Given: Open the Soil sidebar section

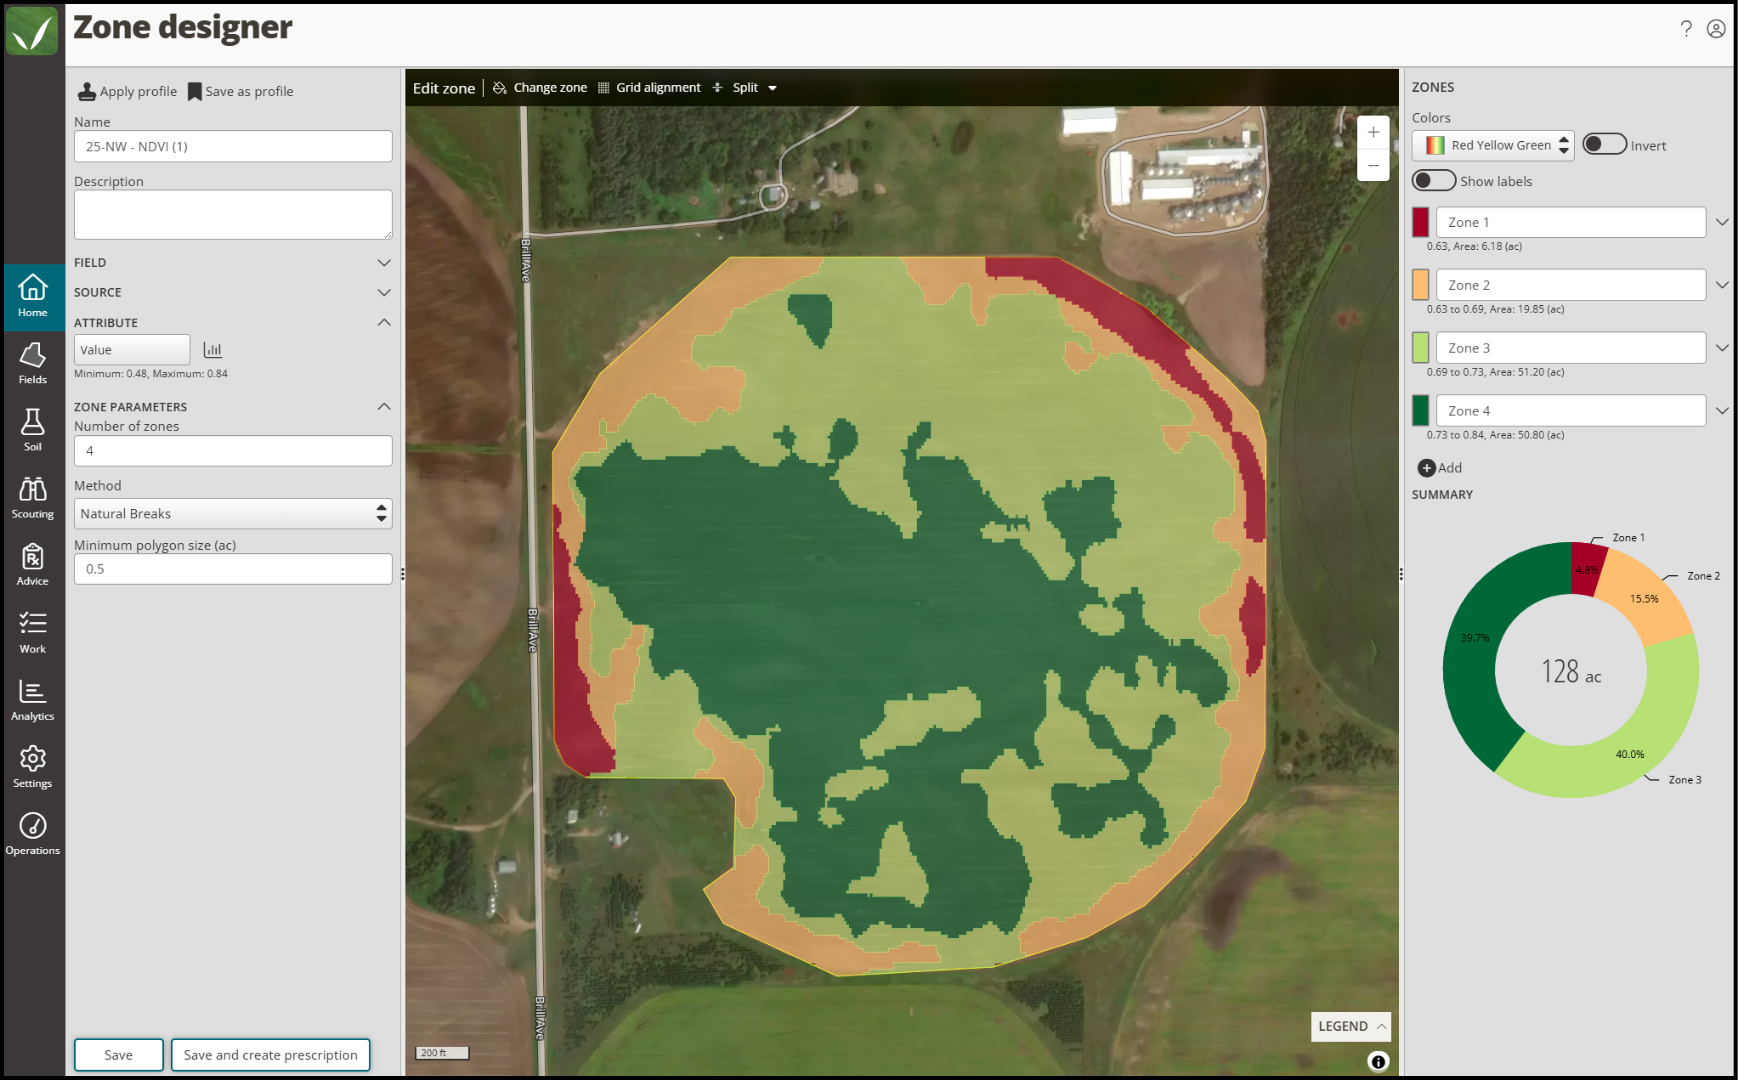Looking at the screenshot, I should (33, 431).
